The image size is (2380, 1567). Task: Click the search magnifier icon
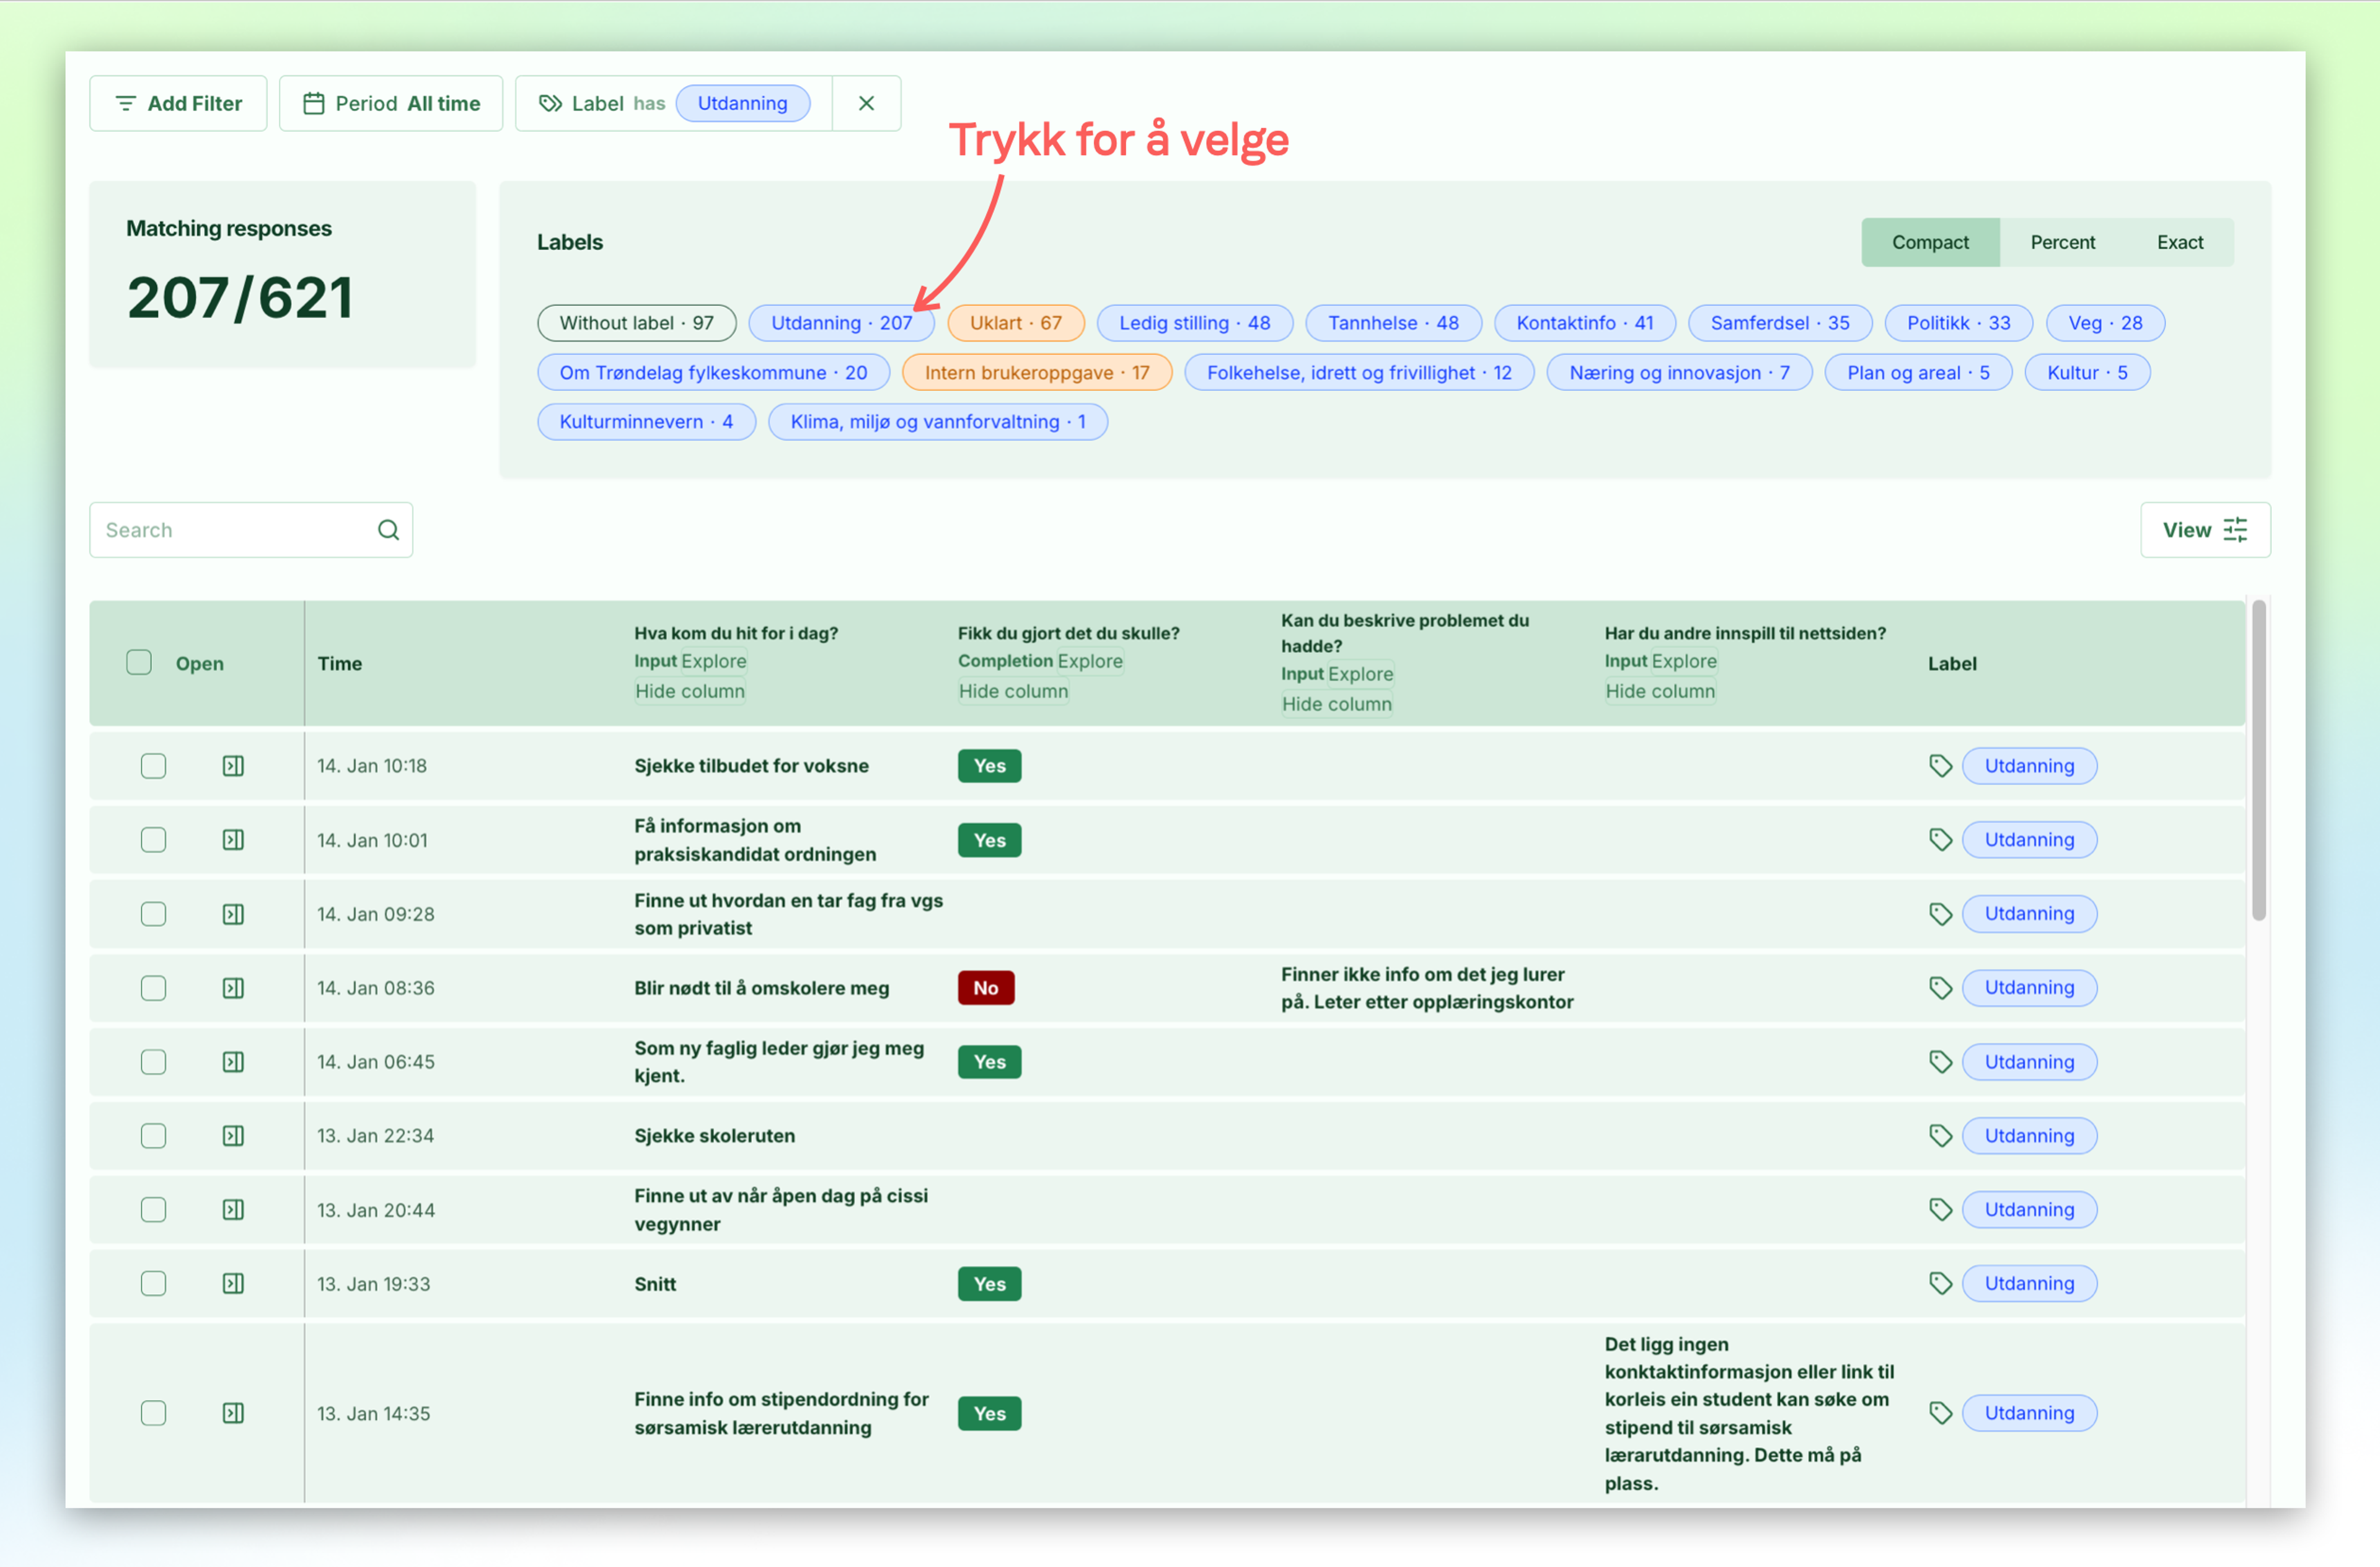(388, 530)
